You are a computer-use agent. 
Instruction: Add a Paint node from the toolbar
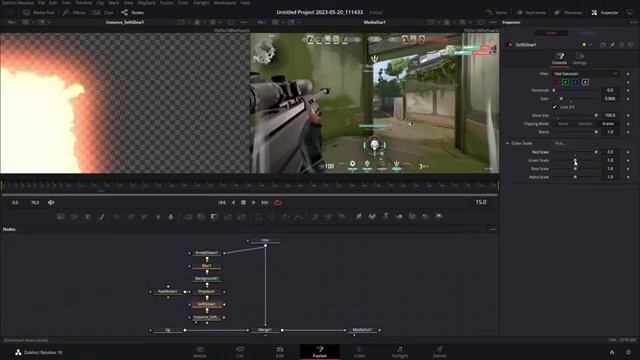click(x=101, y=217)
